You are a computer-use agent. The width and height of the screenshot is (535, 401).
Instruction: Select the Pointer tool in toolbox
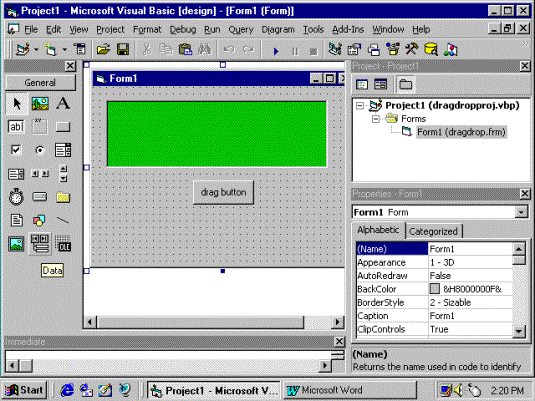pyautogui.click(x=16, y=103)
